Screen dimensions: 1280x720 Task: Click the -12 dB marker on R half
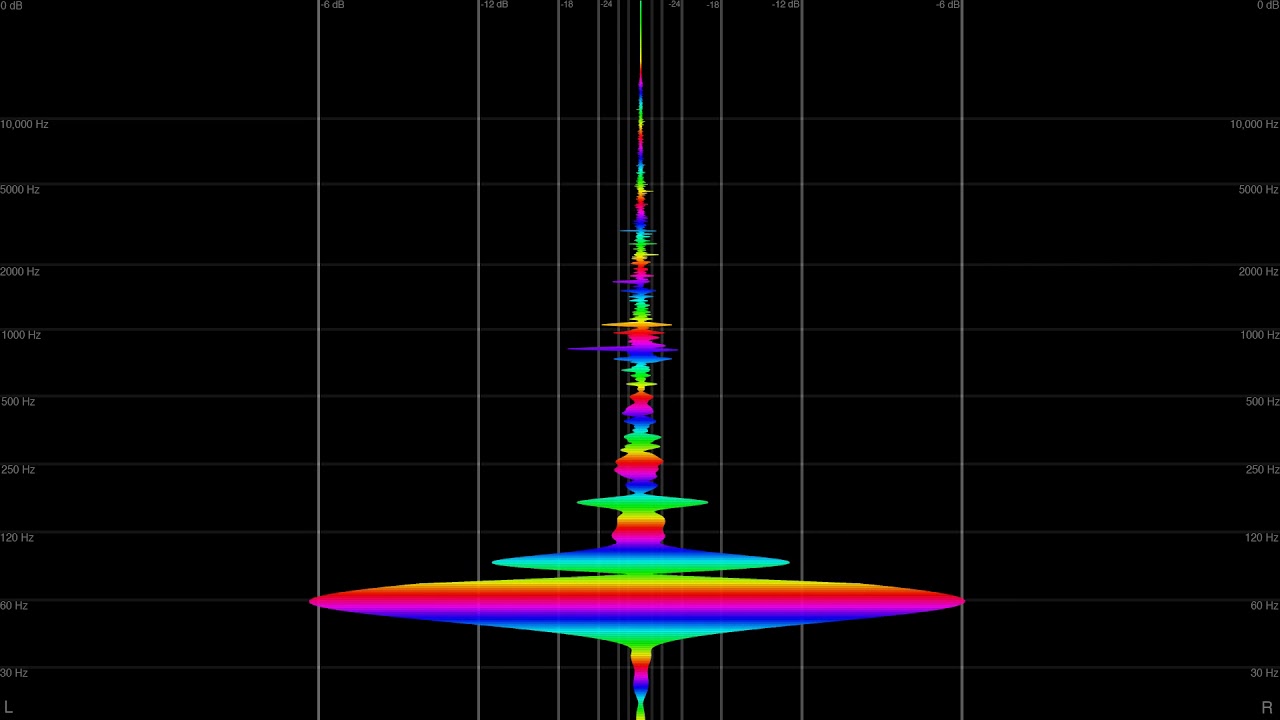coord(786,5)
